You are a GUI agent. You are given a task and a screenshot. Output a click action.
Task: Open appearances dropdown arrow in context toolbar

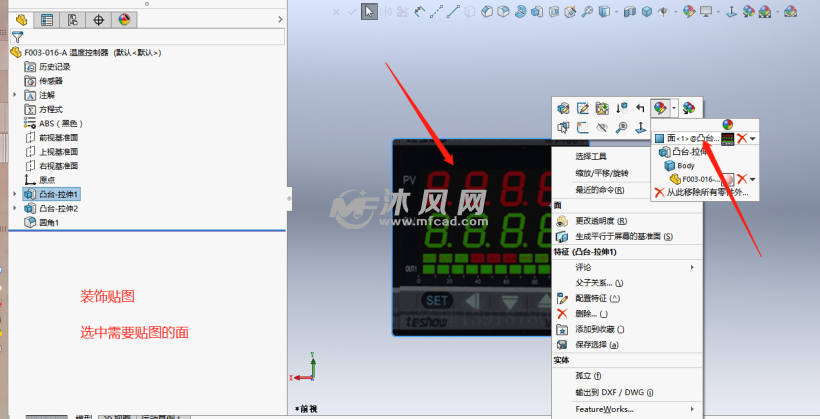tap(674, 108)
